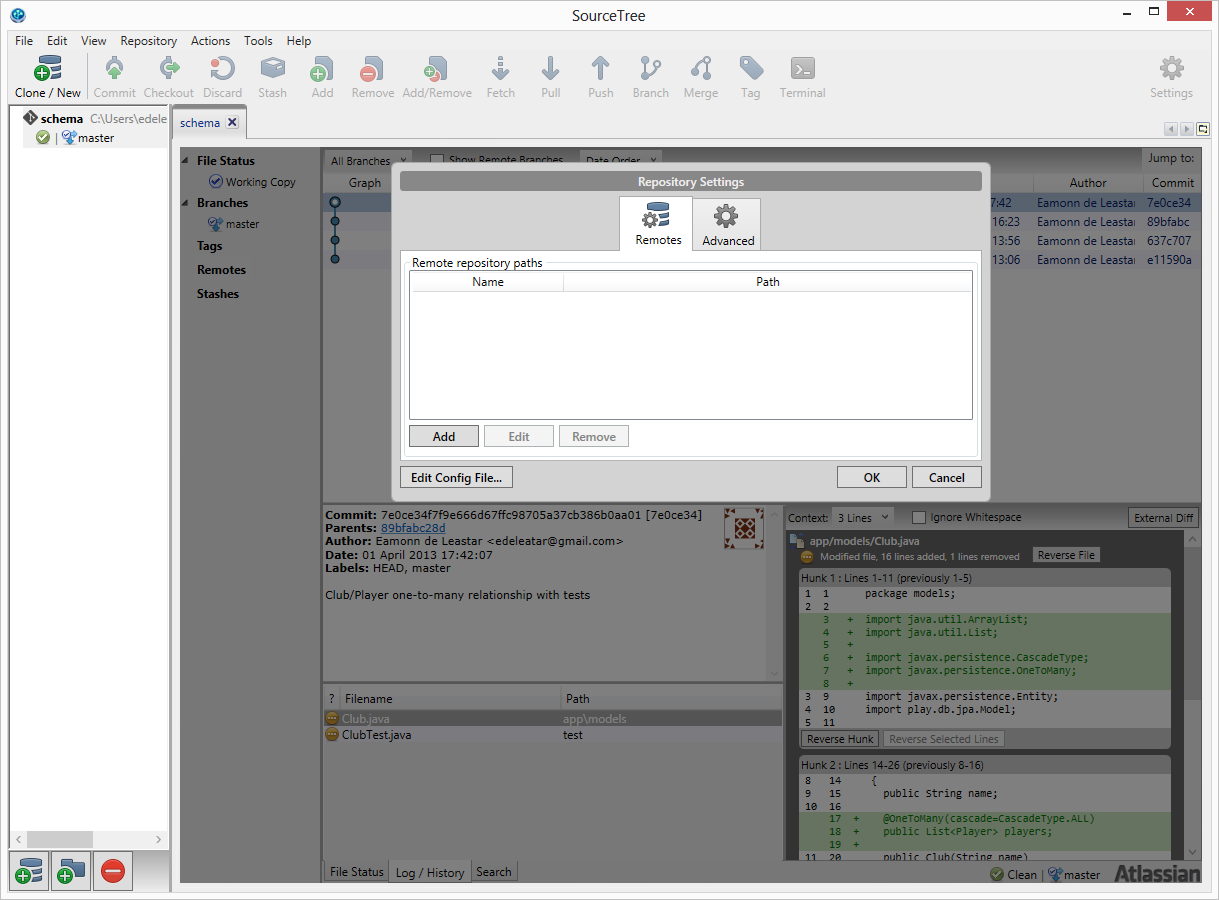Collapse the Branches section
Screen dimensions: 1219x900
click(x=185, y=202)
